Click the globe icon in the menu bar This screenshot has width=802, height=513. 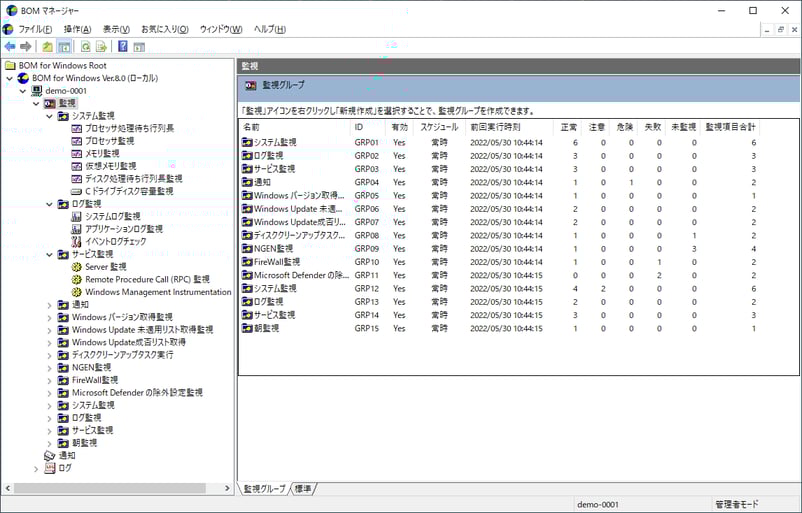point(8,29)
